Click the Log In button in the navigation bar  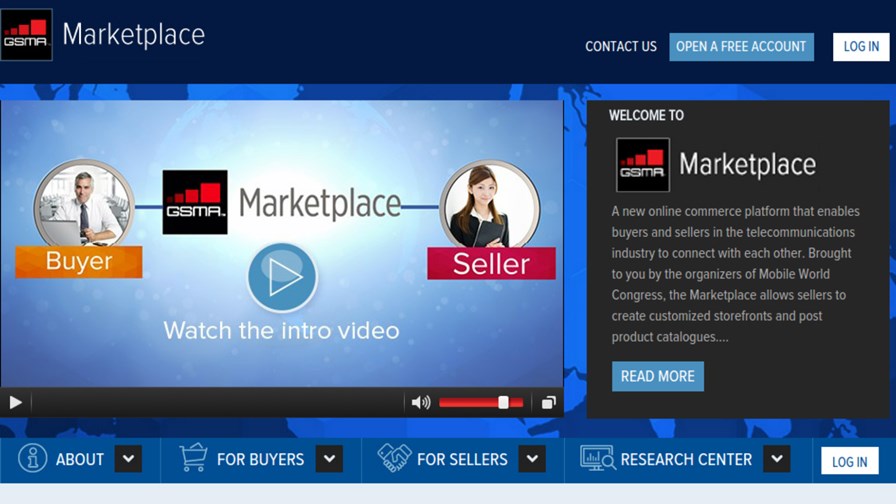(x=850, y=461)
